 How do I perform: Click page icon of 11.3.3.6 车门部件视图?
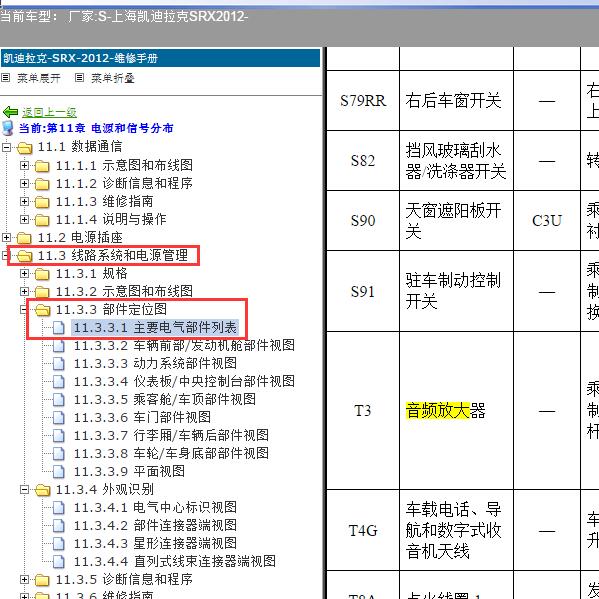click(x=59, y=418)
